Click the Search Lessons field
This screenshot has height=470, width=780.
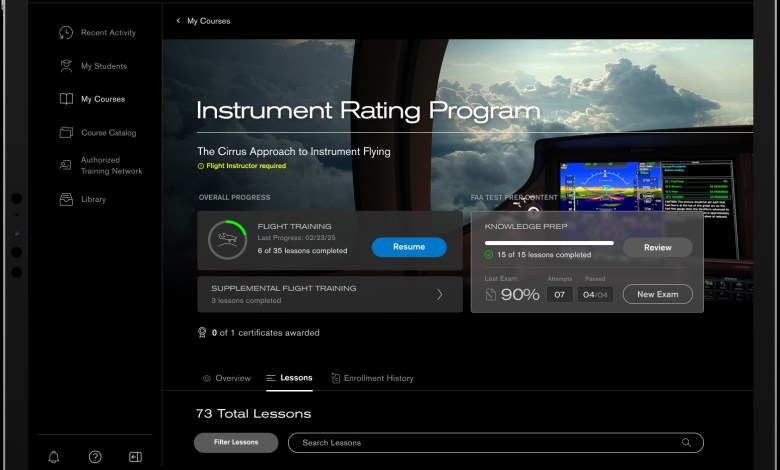[495, 443]
